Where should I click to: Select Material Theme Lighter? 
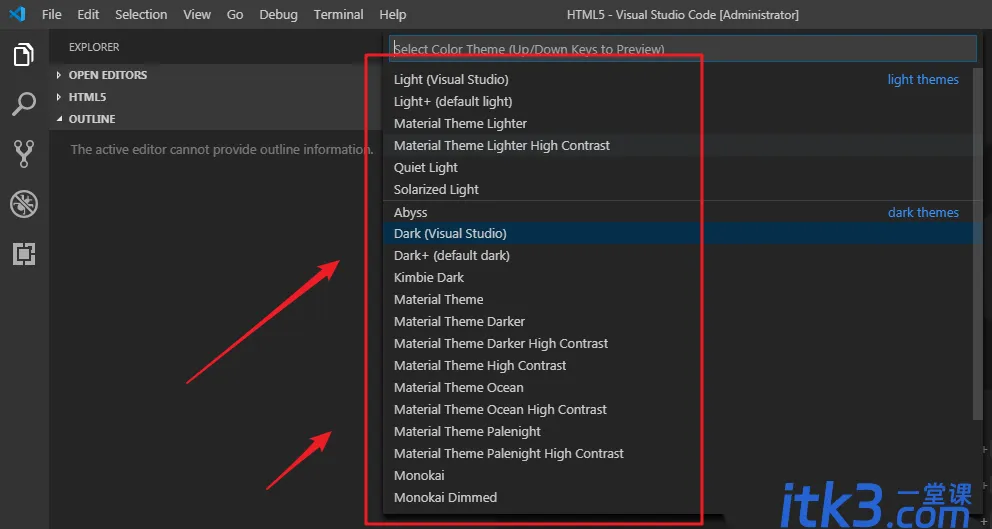click(x=679, y=123)
